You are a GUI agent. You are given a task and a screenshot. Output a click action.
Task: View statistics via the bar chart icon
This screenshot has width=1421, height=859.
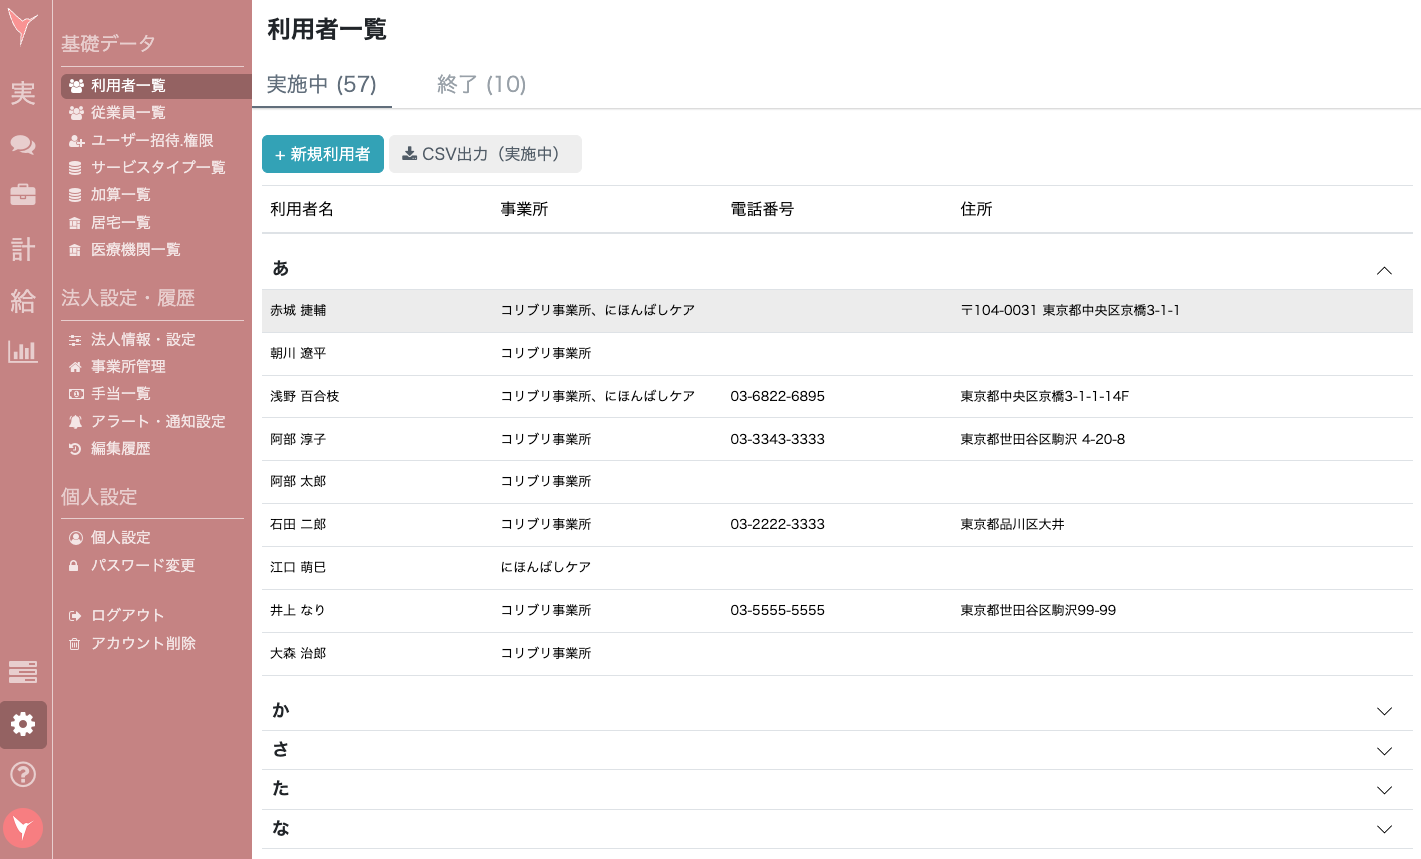[22, 352]
